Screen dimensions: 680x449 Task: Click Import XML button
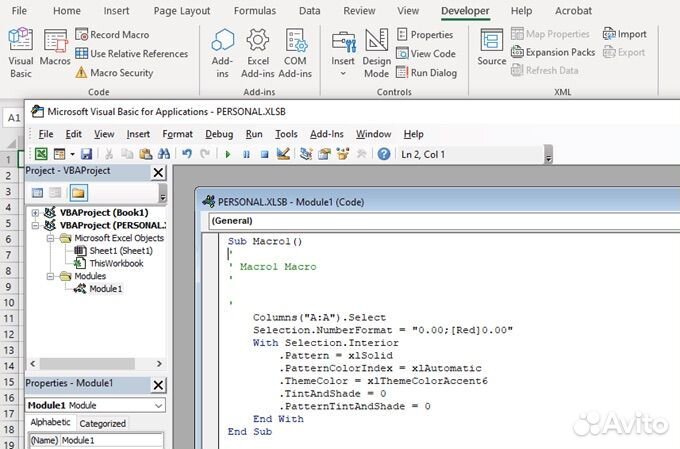pyautogui.click(x=625, y=34)
